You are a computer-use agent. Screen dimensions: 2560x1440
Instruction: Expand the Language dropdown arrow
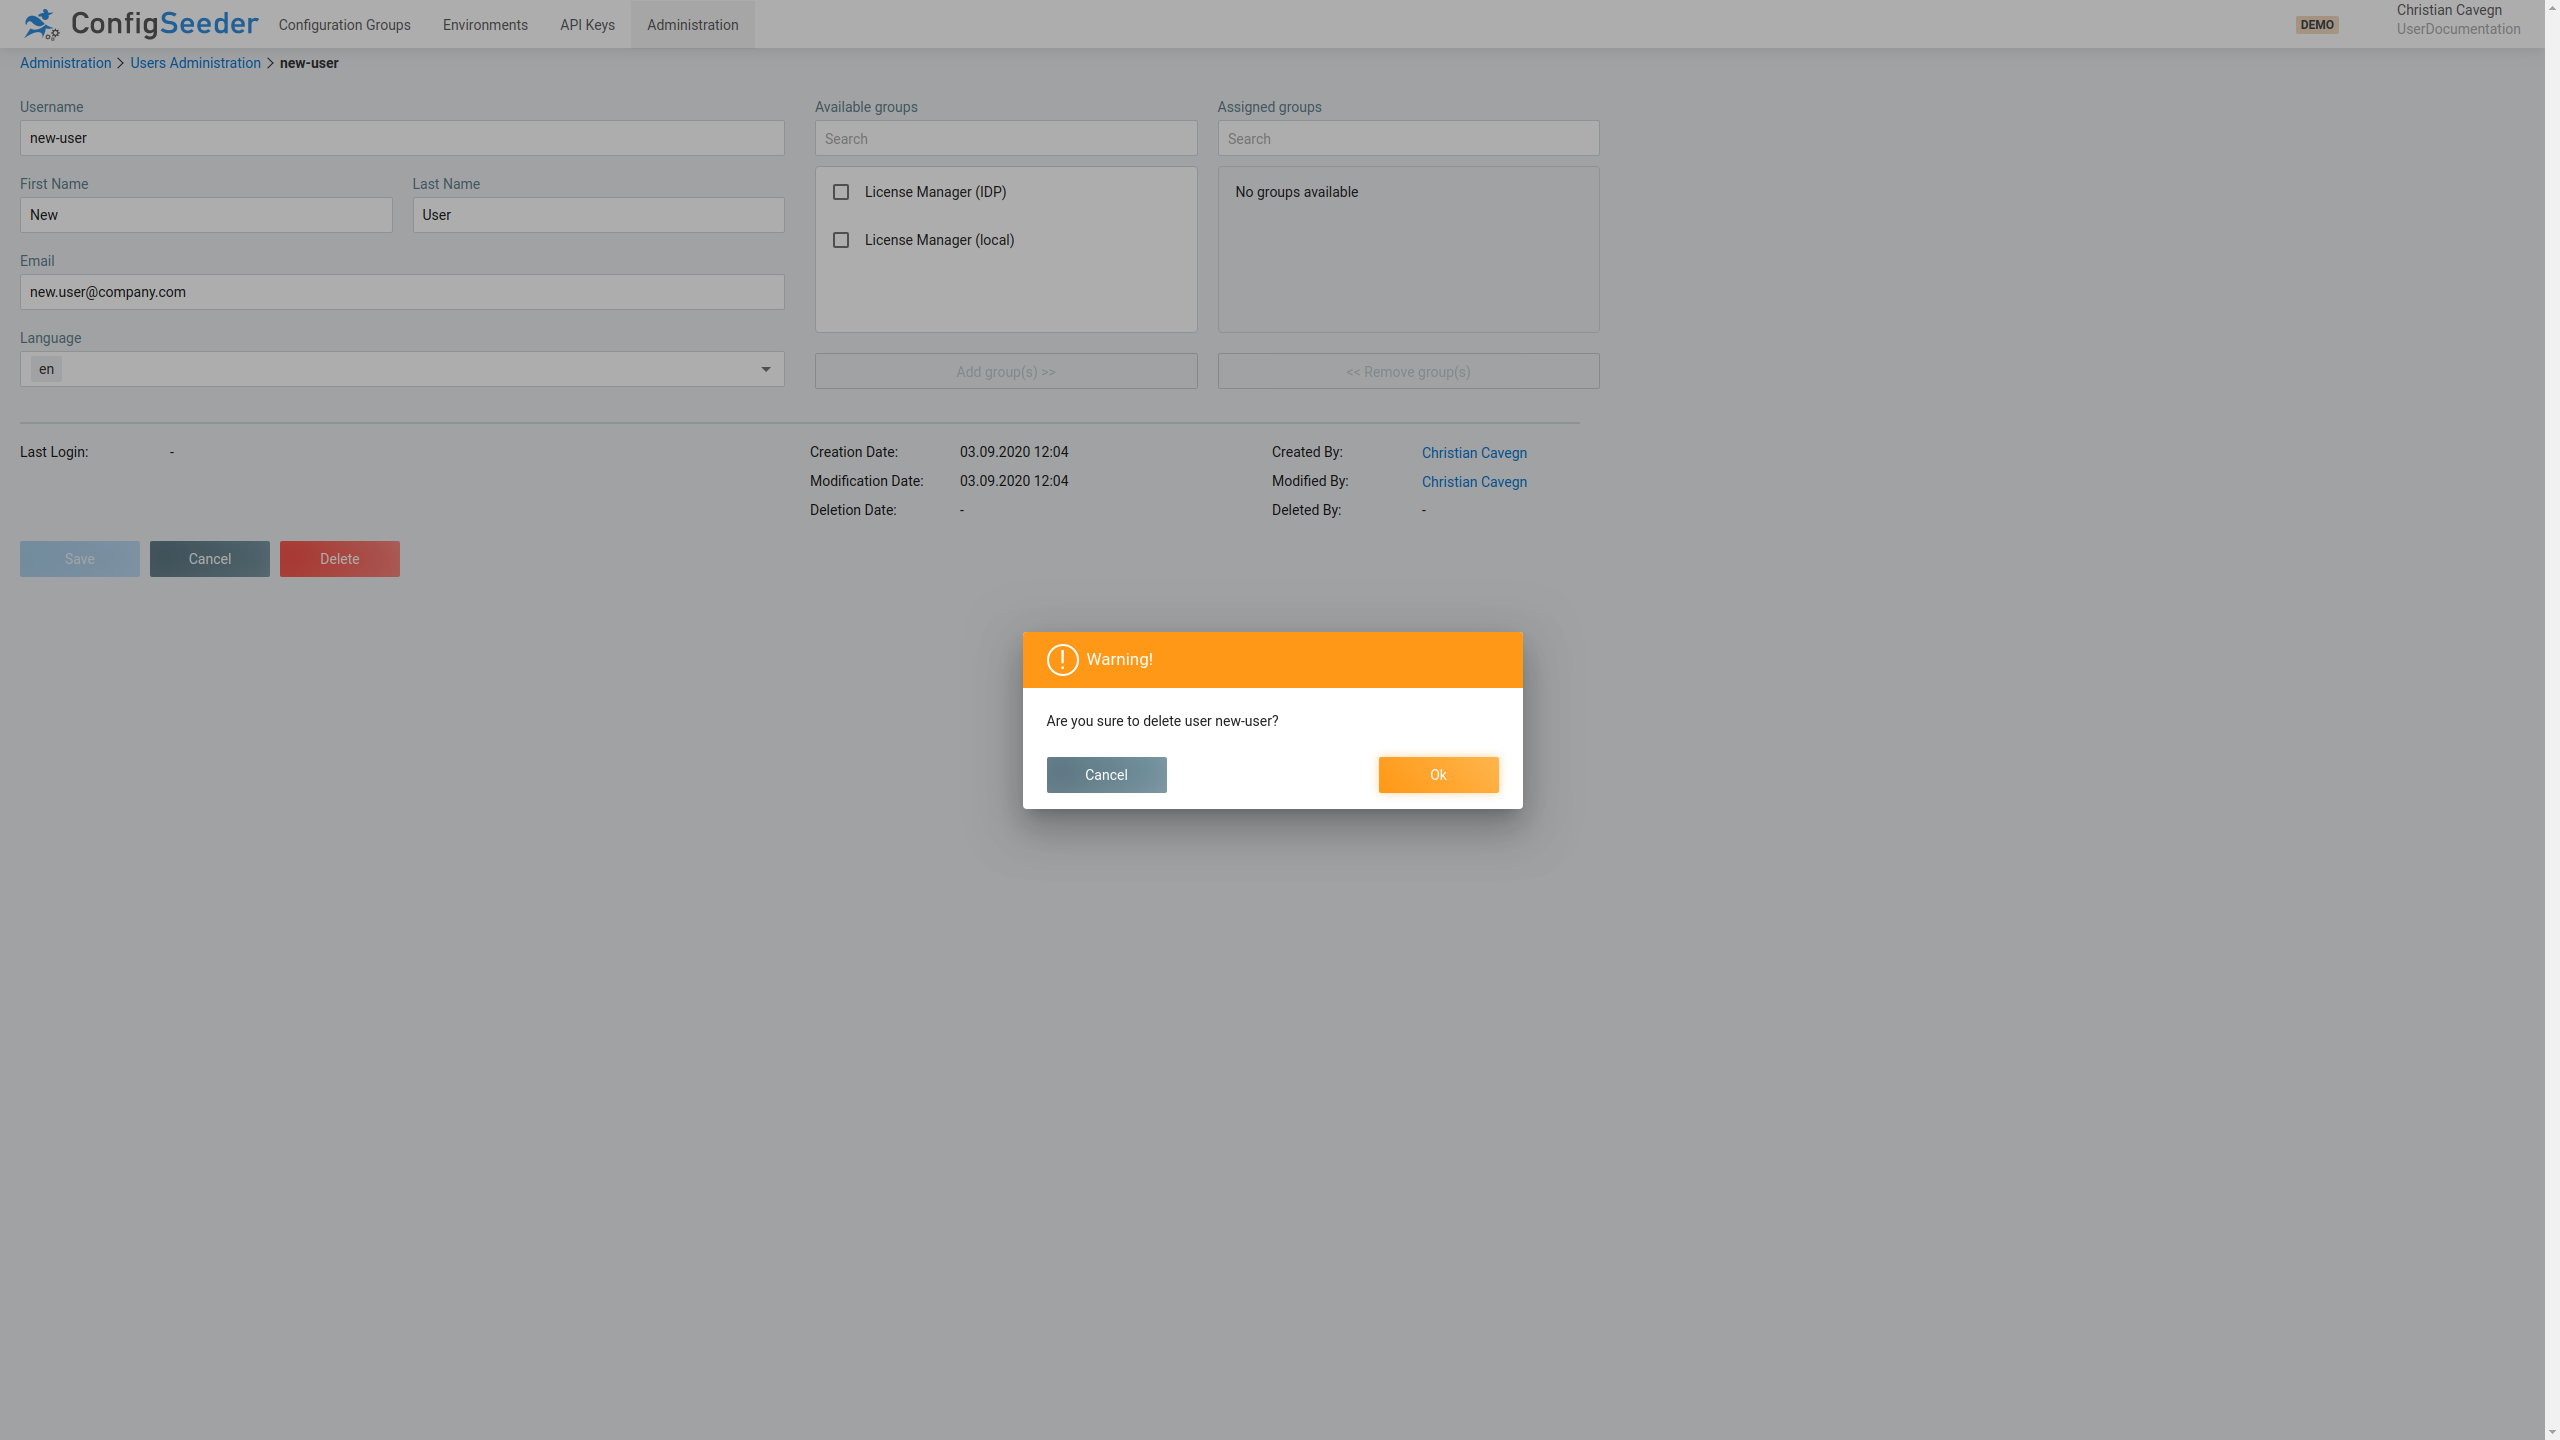pos(766,370)
